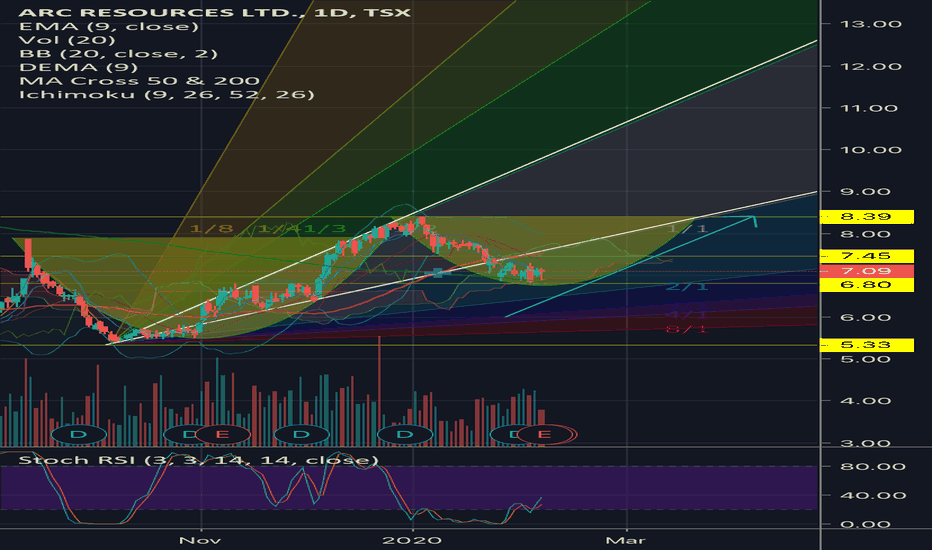This screenshot has width=932, height=550.
Task: Click the blue cross marker on the chart
Action: coord(437,273)
